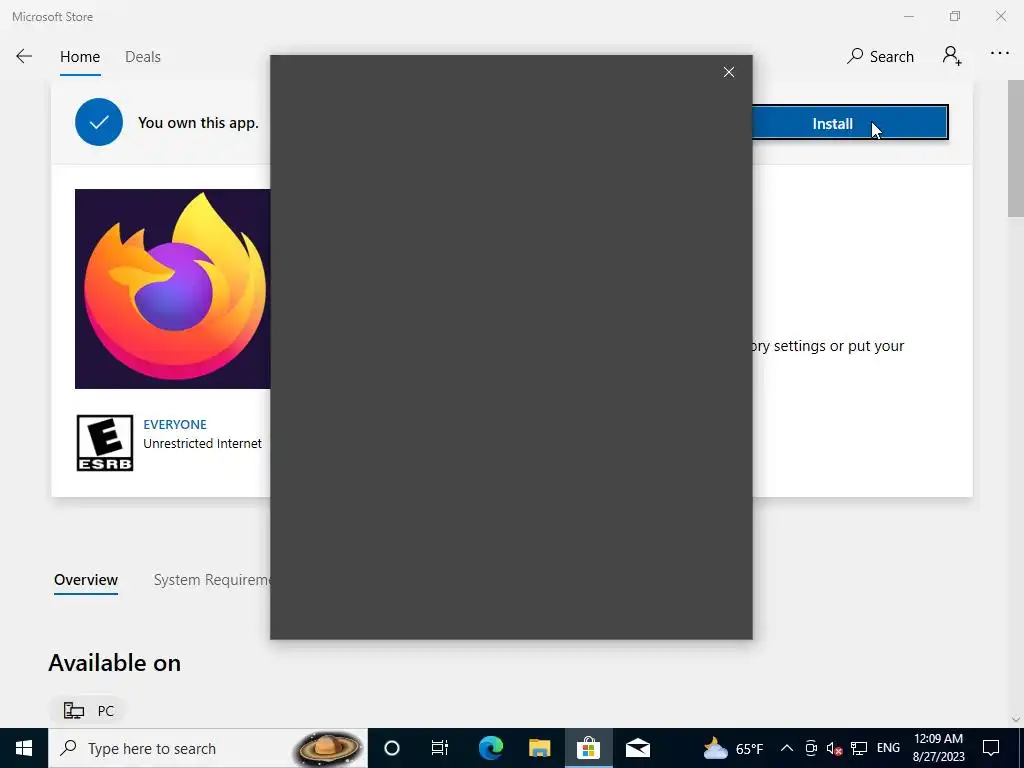This screenshot has height=768, width=1024.
Task: Open the EVERYONE rating link
Action: point(175,424)
